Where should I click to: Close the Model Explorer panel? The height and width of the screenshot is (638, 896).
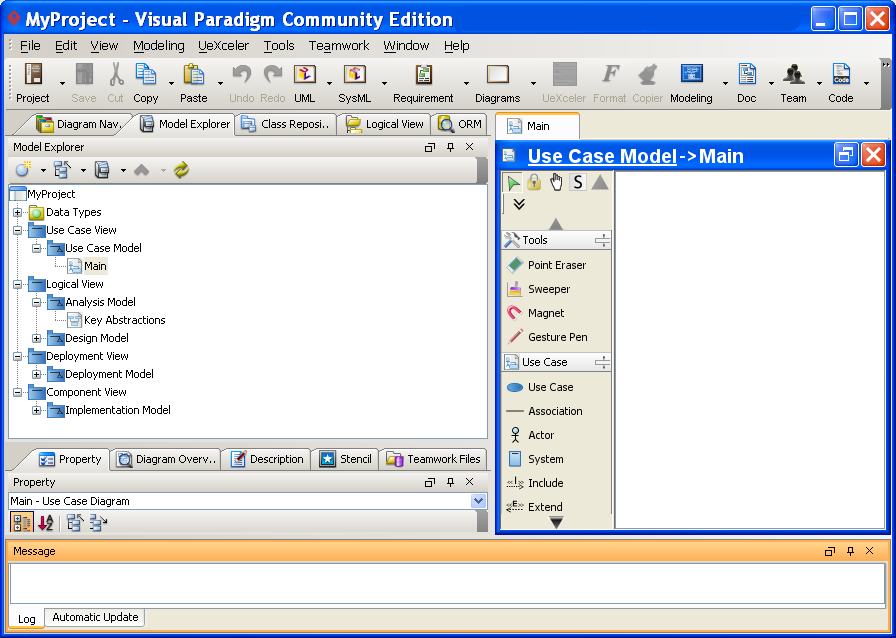click(470, 147)
